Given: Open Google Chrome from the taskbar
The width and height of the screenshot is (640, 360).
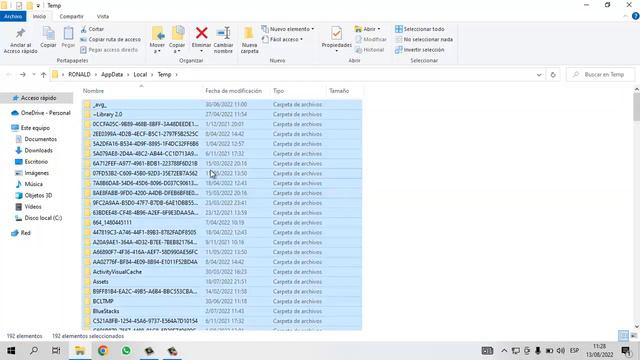Looking at the screenshot, I should pyautogui.click(x=103, y=351).
